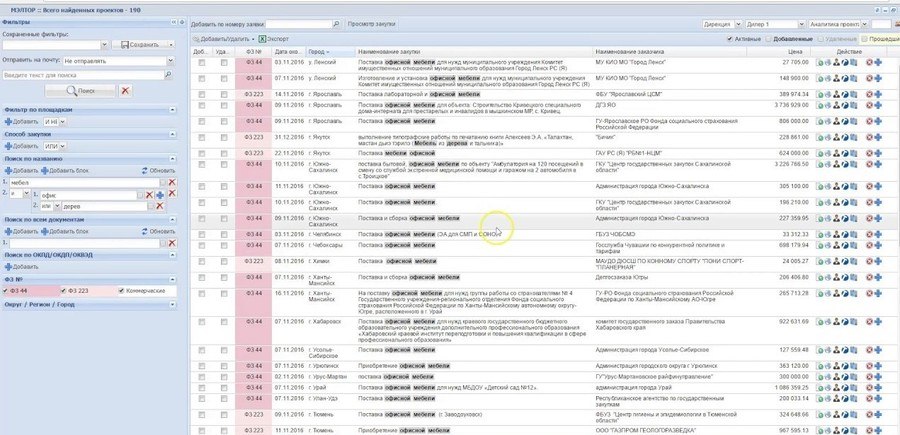Click the analytics pie icon in the 198 210.00 row

point(845,203)
